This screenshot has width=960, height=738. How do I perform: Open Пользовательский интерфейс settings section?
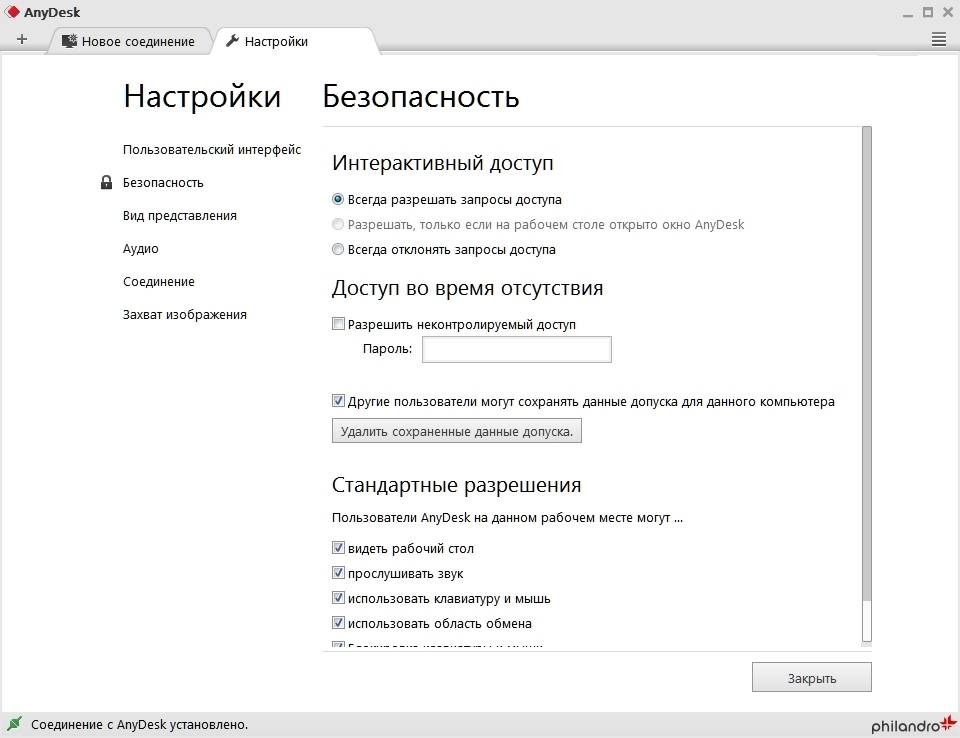point(211,150)
